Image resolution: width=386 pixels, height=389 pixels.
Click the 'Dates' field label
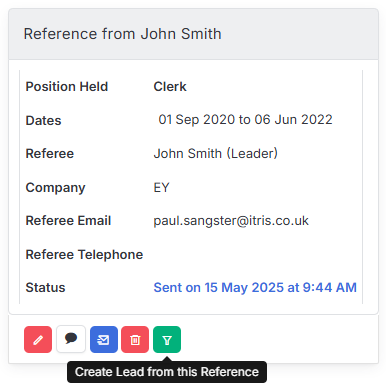click(43, 120)
